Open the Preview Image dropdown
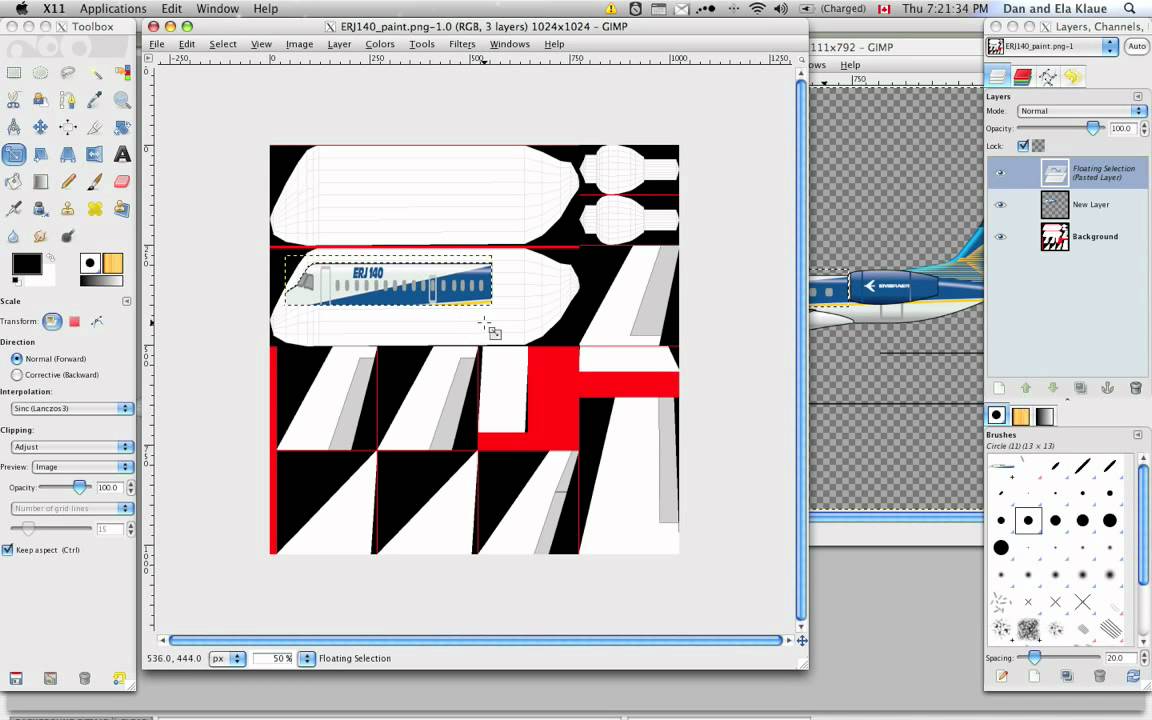The image size is (1152, 720). pos(82,467)
